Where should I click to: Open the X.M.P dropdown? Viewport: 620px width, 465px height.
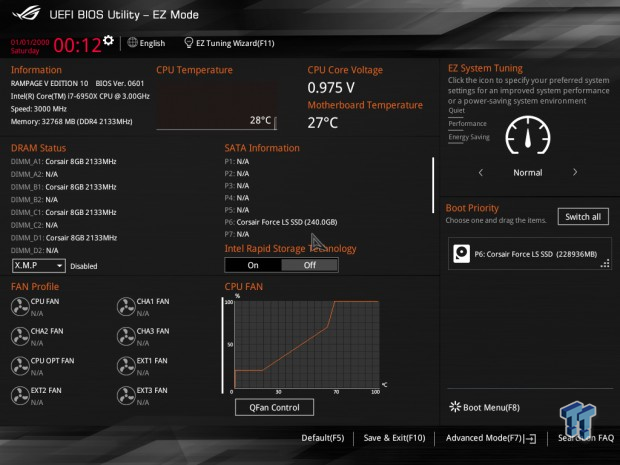pyautogui.click(x=39, y=266)
